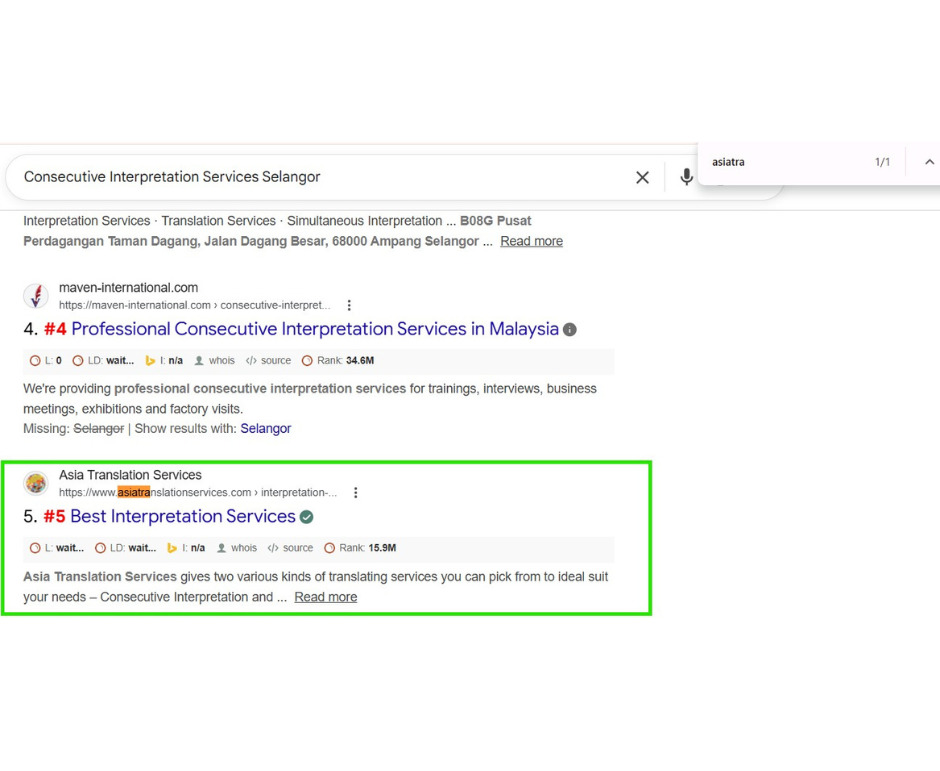The height and width of the screenshot is (771, 940).
Task: Open whois for maven-international result
Action: click(x=215, y=360)
